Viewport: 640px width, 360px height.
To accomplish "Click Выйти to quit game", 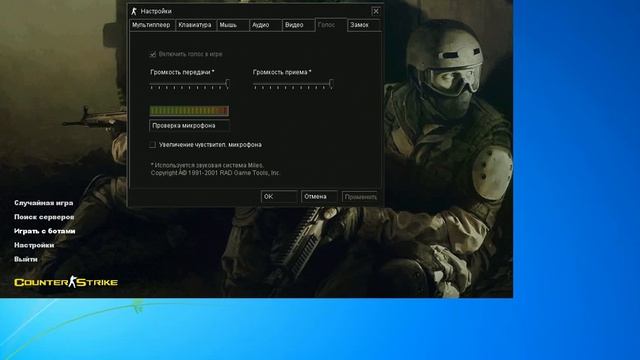I will tap(26, 259).
